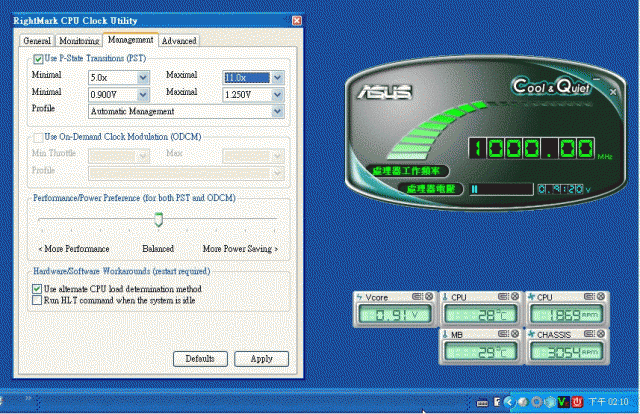Click the voltage level bar in Cool & Quiet
This screenshot has height=414, width=640.
click(501, 189)
